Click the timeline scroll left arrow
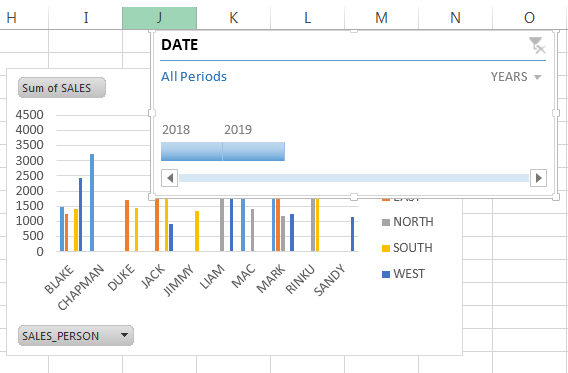 [170, 178]
